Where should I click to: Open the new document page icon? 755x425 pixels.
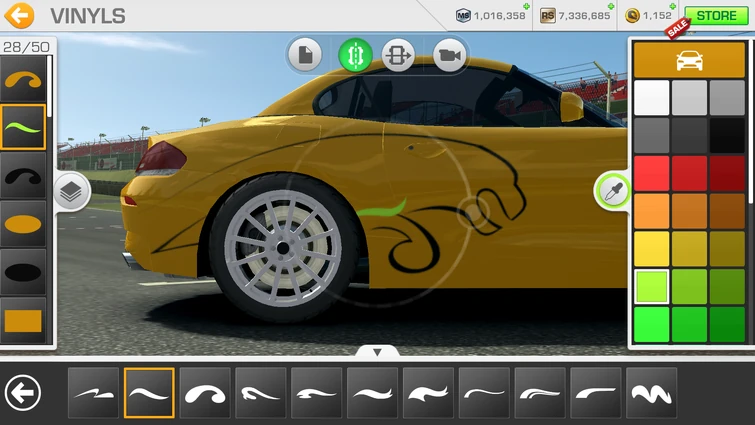point(305,55)
